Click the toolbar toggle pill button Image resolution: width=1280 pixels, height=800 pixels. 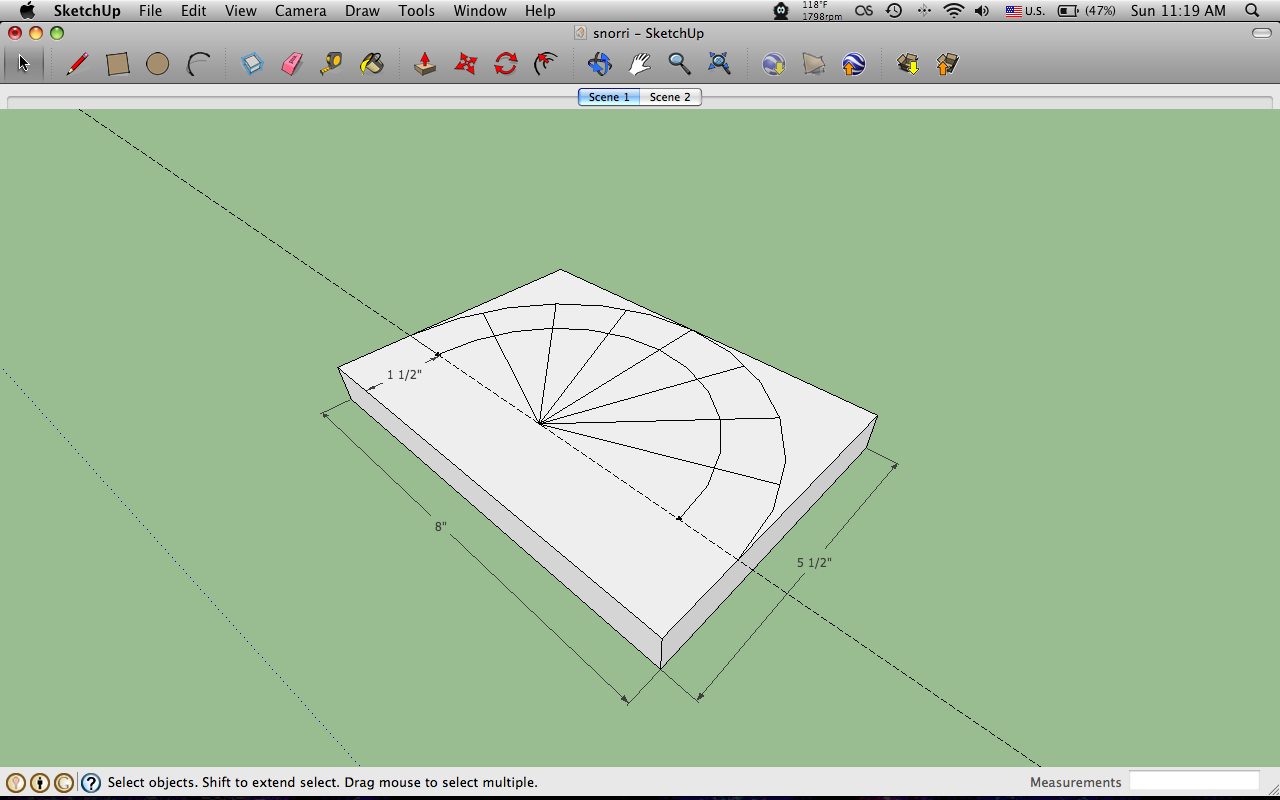coord(1262,33)
